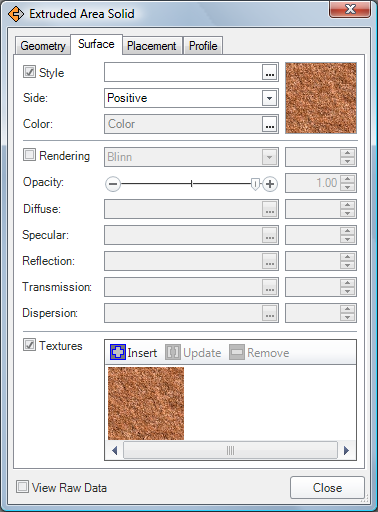The width and height of the screenshot is (378, 512).
Task: Click the Insert texture plus icon
Action: coord(118,352)
